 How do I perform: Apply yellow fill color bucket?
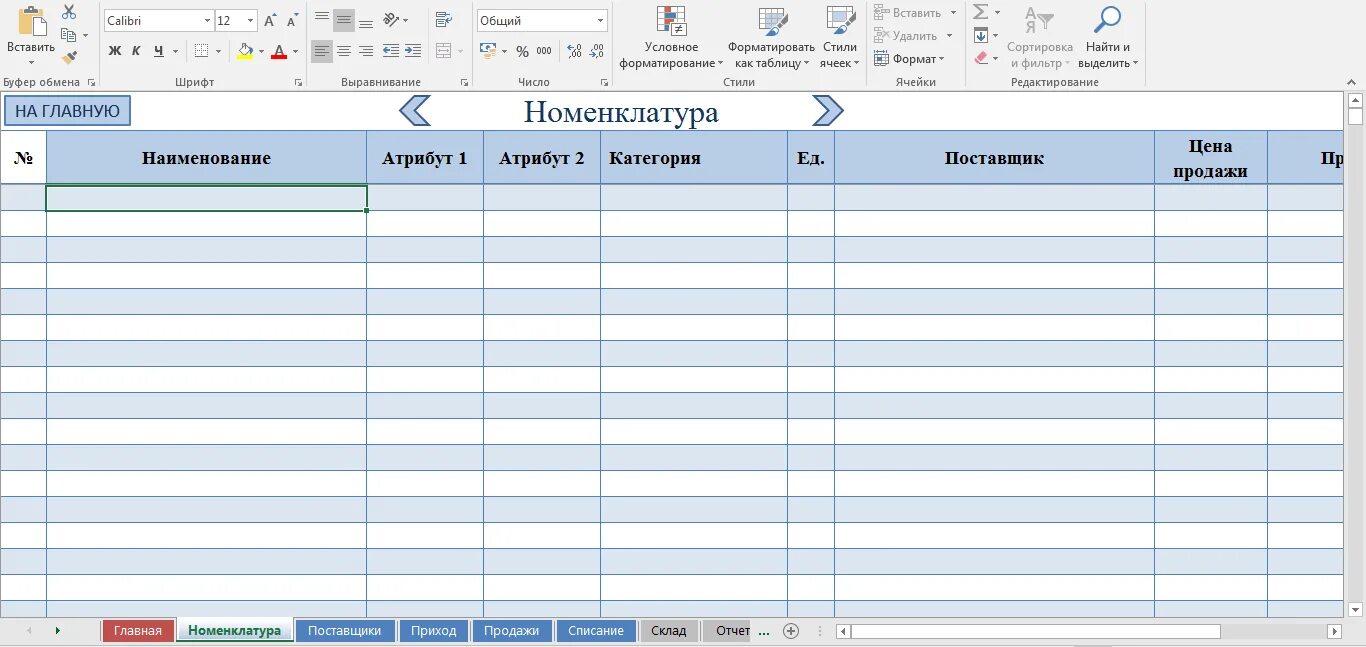246,51
